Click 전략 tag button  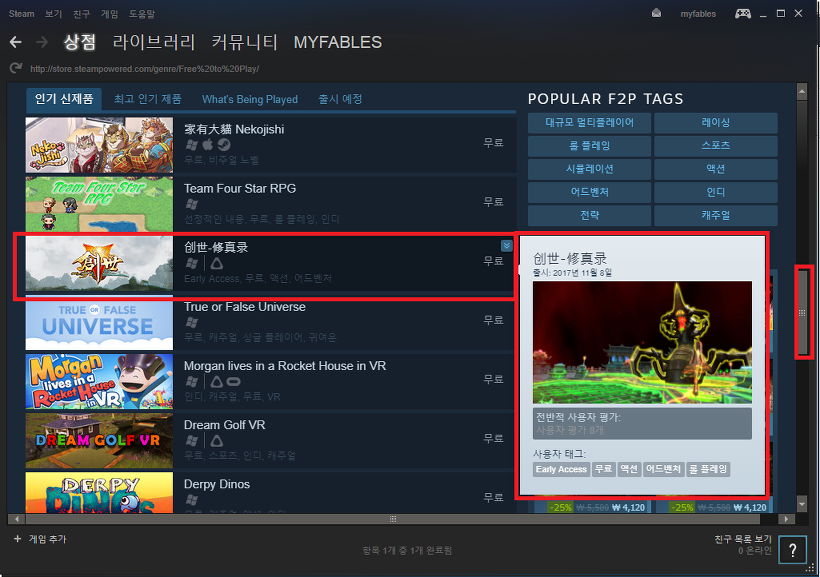(x=589, y=216)
